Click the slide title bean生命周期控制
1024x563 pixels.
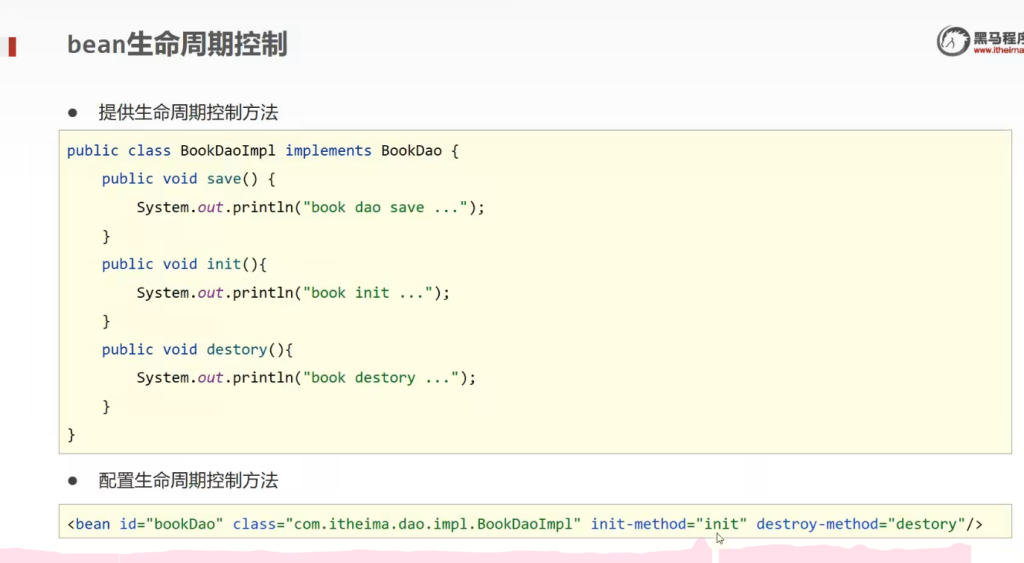176,45
